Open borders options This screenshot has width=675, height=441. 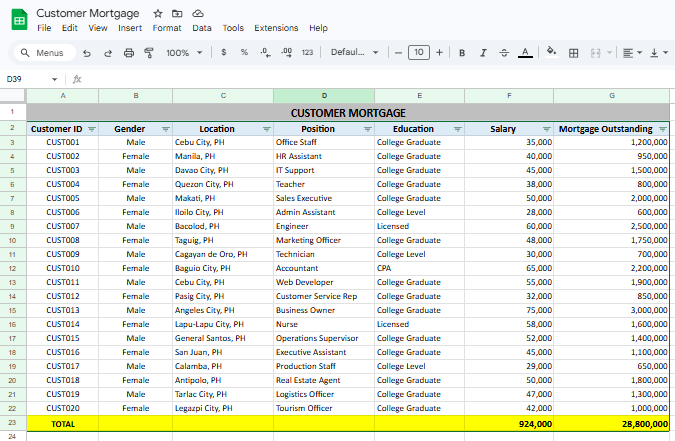(573, 53)
